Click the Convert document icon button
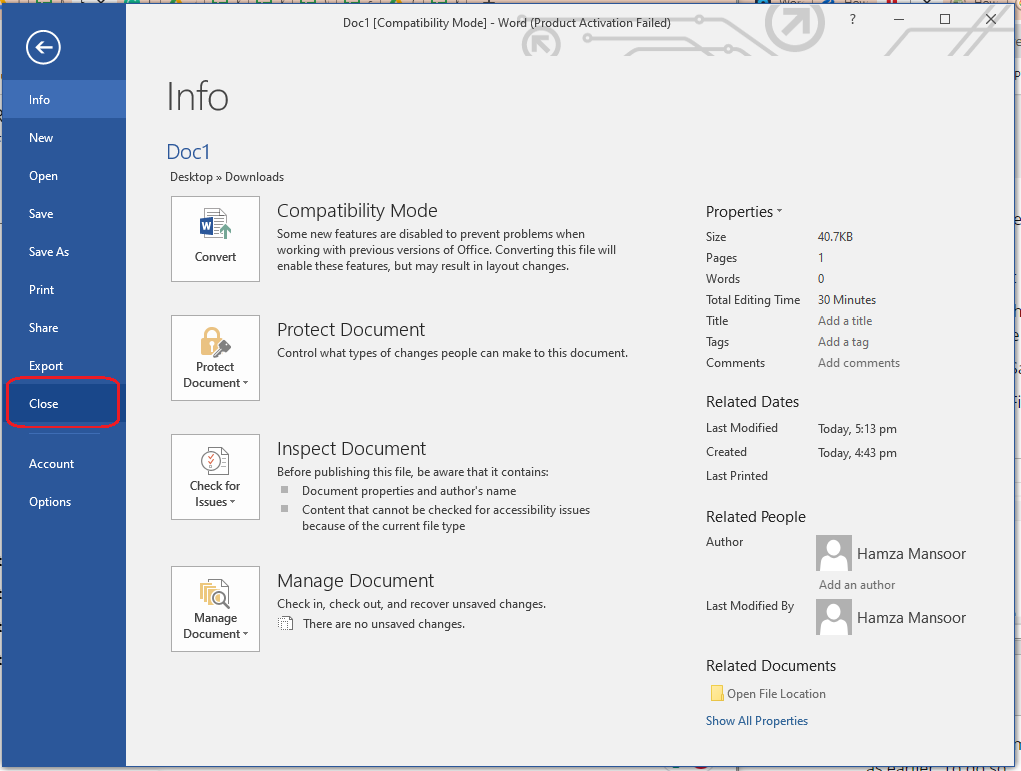This screenshot has height=771, width=1021. point(216,239)
